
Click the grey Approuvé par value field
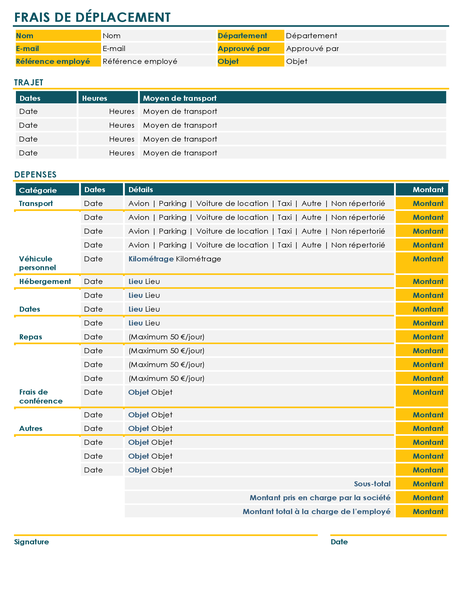click(365, 48)
